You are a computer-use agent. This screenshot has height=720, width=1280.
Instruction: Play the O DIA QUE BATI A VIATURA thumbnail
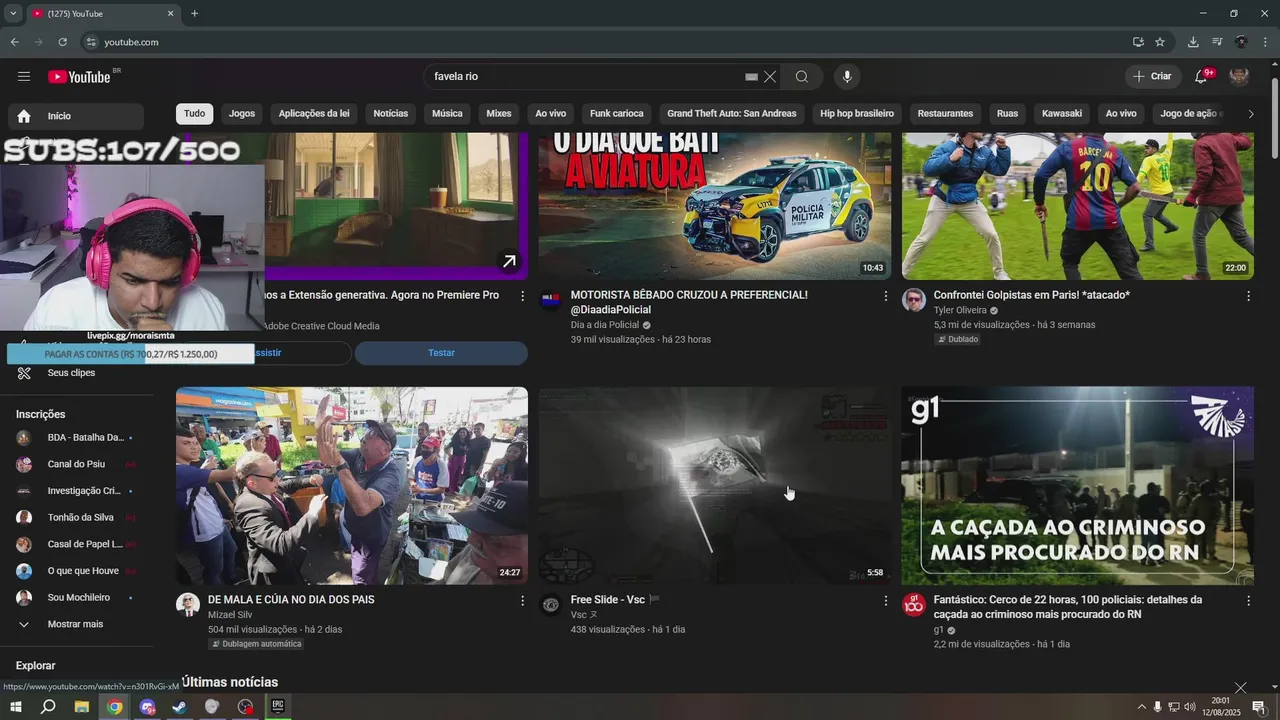click(x=715, y=206)
